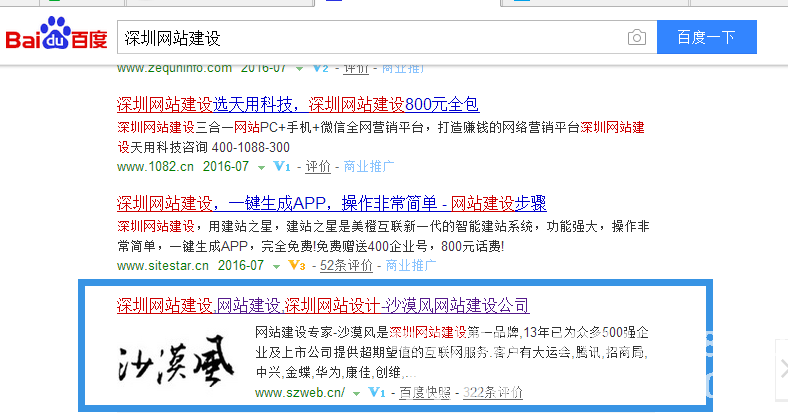The height and width of the screenshot is (415, 788).
Task: Click the www.zequninfo.com URL
Action: coord(174,68)
